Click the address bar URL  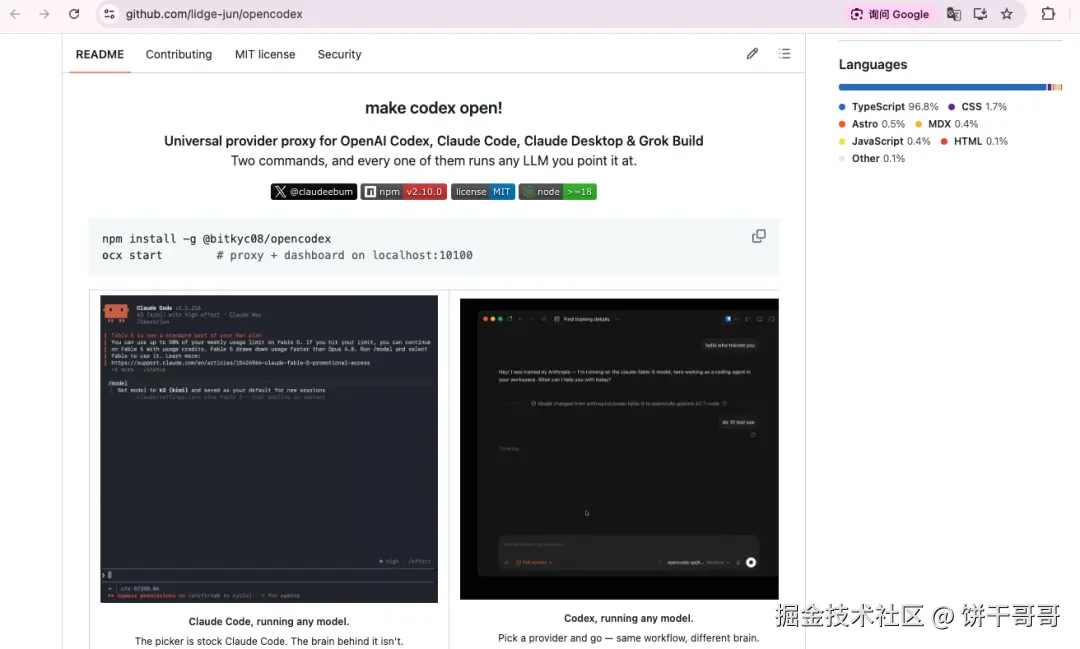[214, 14]
